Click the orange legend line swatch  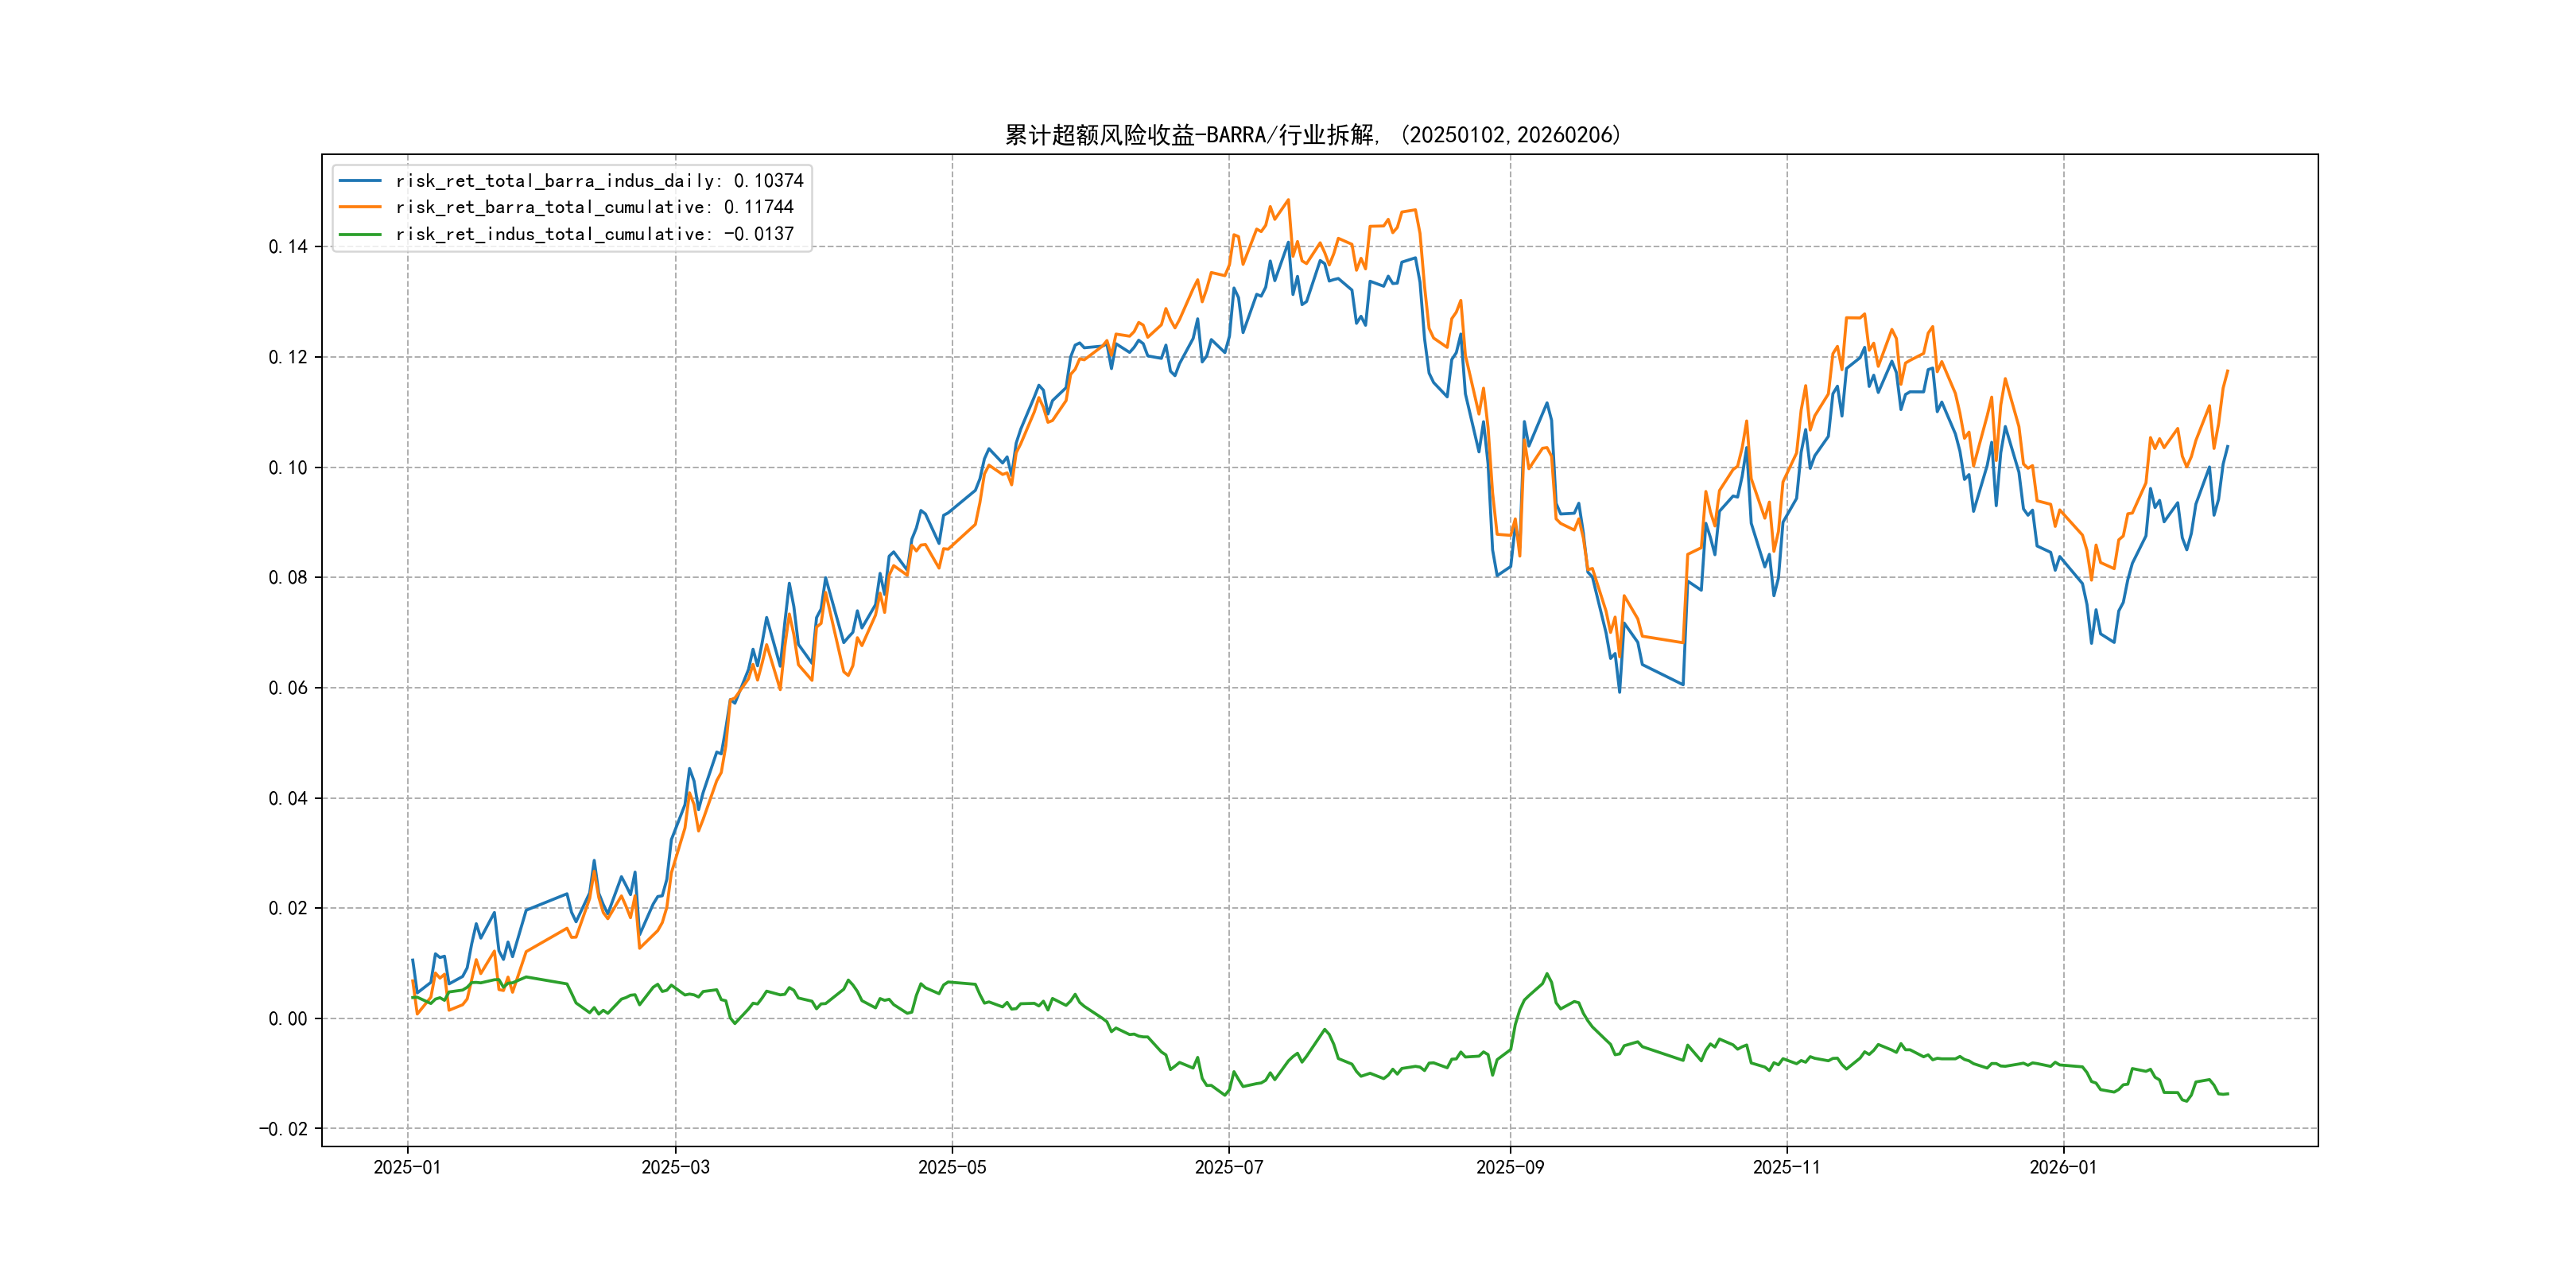click(x=360, y=207)
